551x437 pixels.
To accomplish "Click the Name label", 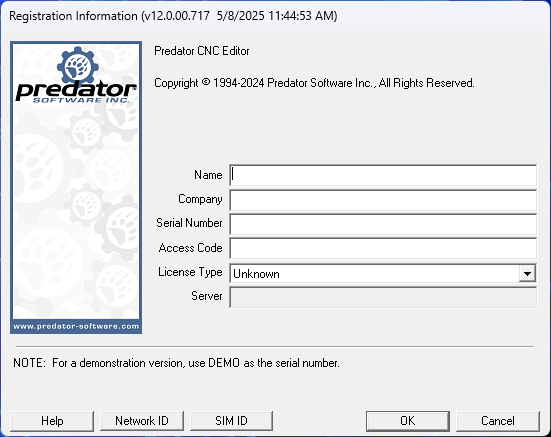I will [x=208, y=175].
